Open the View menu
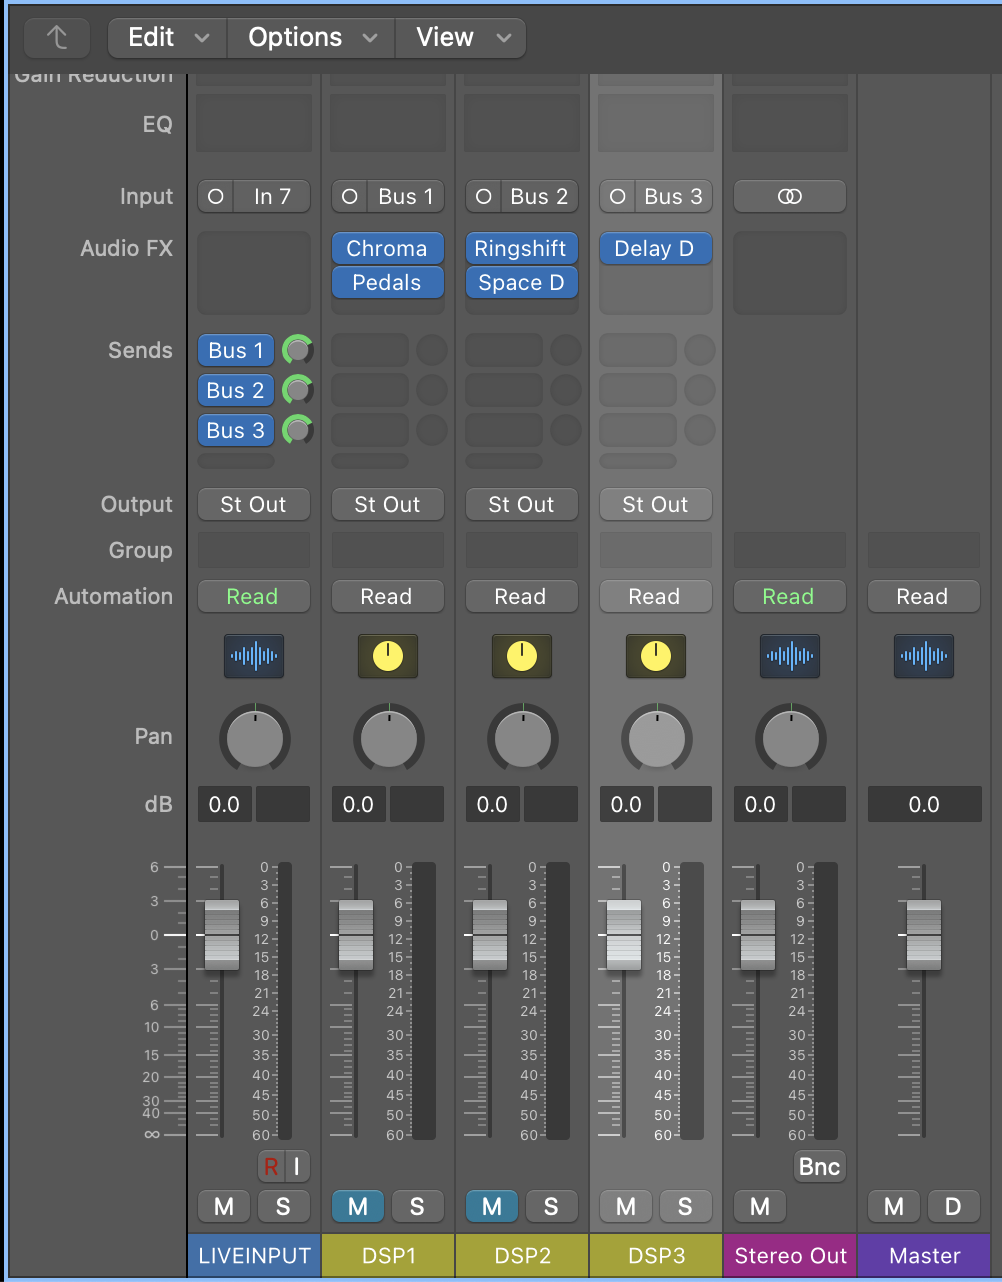The width and height of the screenshot is (1002, 1282). point(460,38)
